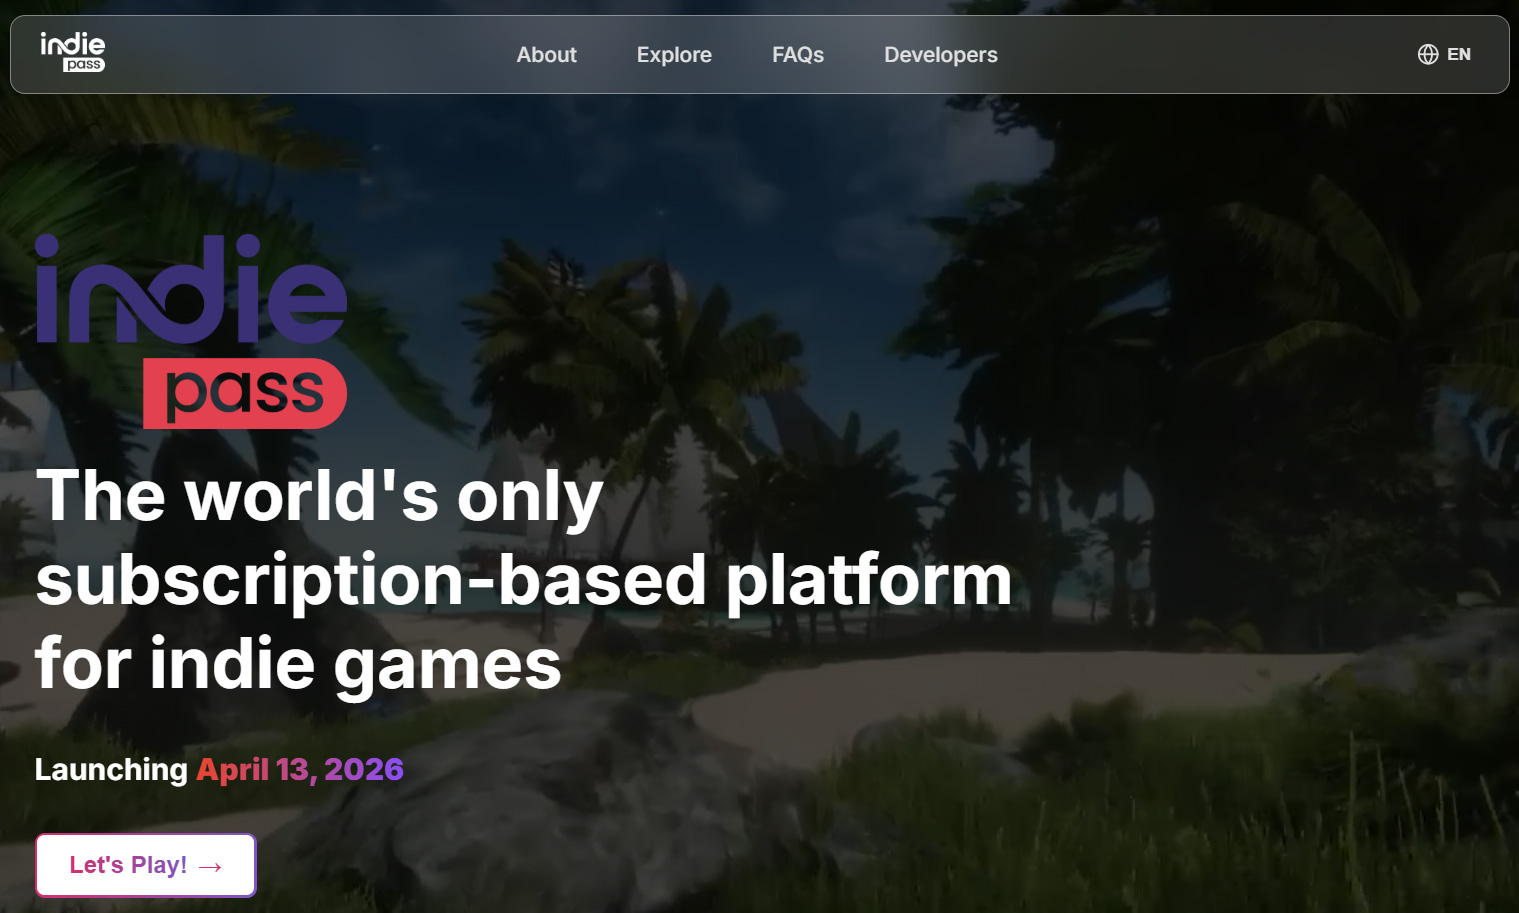This screenshot has height=913, width=1519.
Task: Click the word Launching
Action: coord(111,769)
